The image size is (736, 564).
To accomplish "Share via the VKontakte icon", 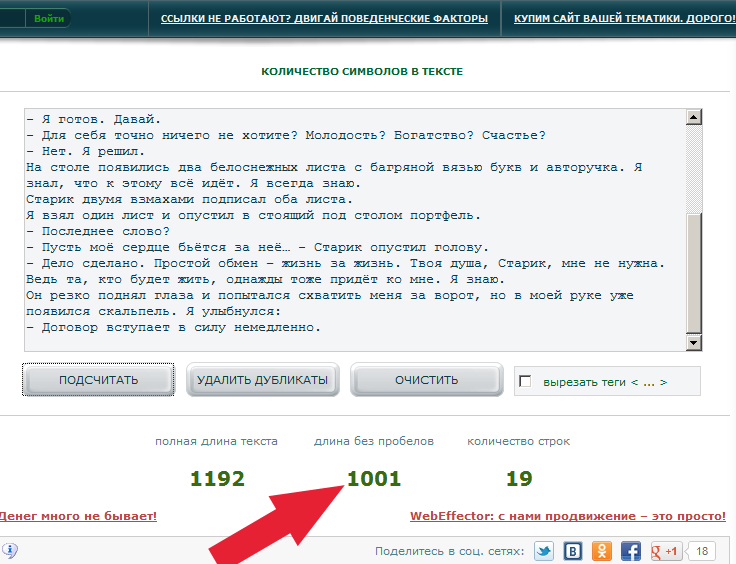I will [573, 551].
